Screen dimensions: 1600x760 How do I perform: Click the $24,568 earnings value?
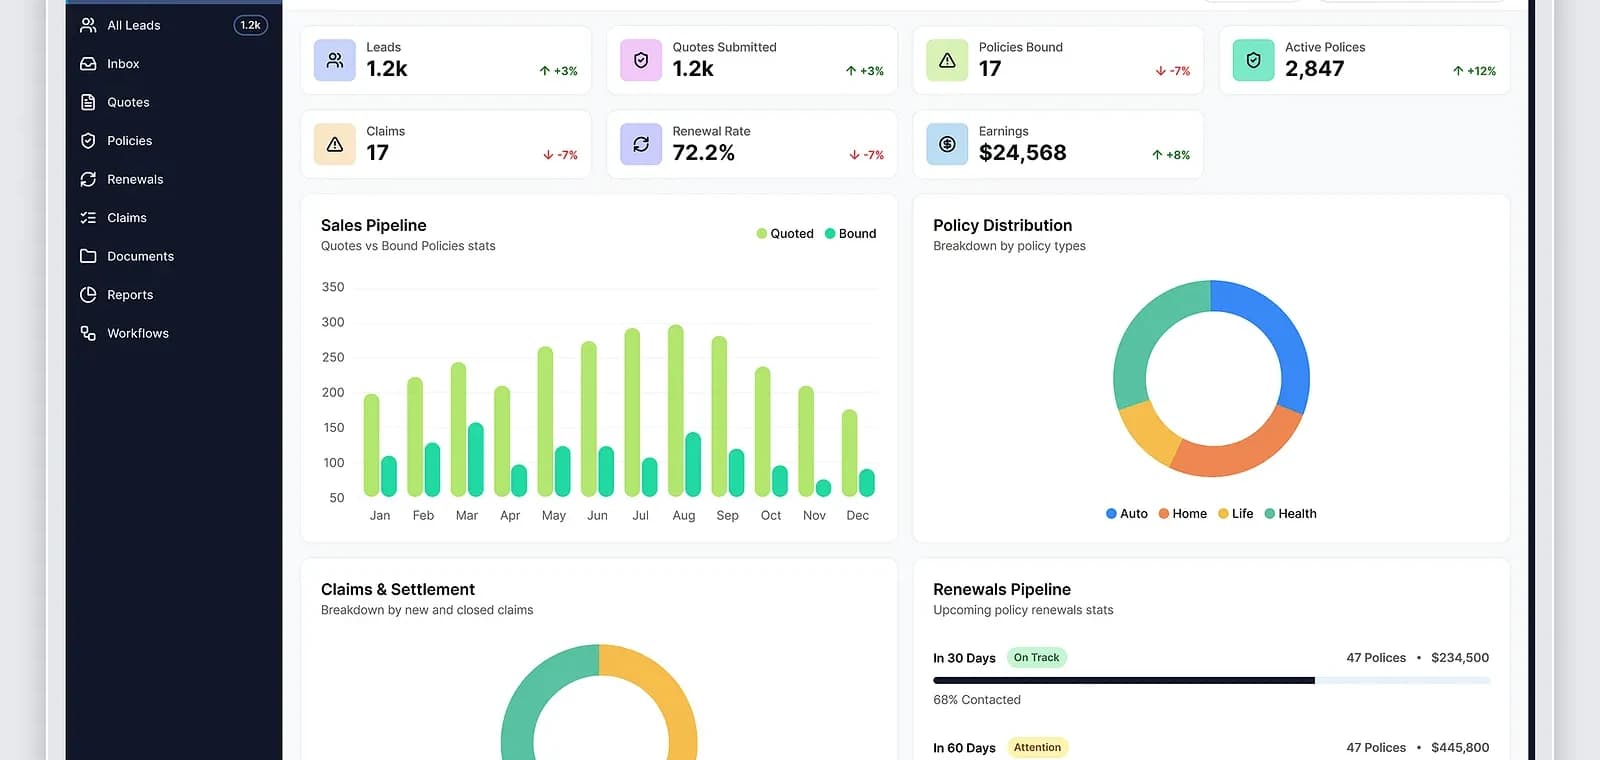1022,153
